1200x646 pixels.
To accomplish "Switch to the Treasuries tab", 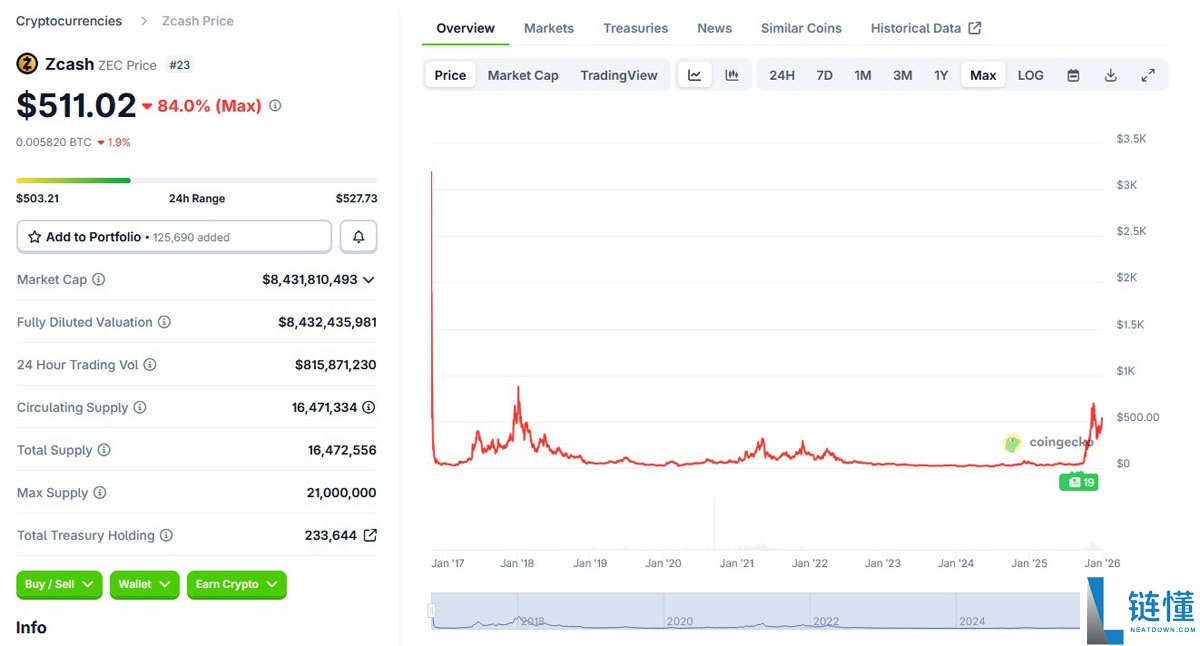I will click(636, 28).
